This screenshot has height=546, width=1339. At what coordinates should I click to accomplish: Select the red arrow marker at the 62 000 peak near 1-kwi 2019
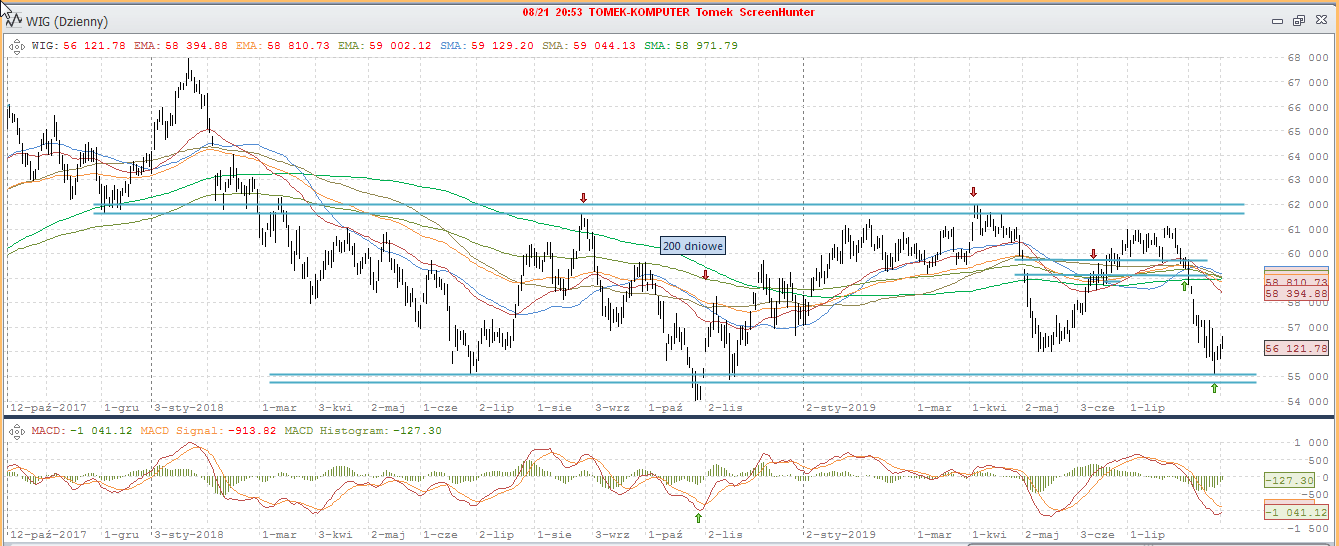point(973,191)
